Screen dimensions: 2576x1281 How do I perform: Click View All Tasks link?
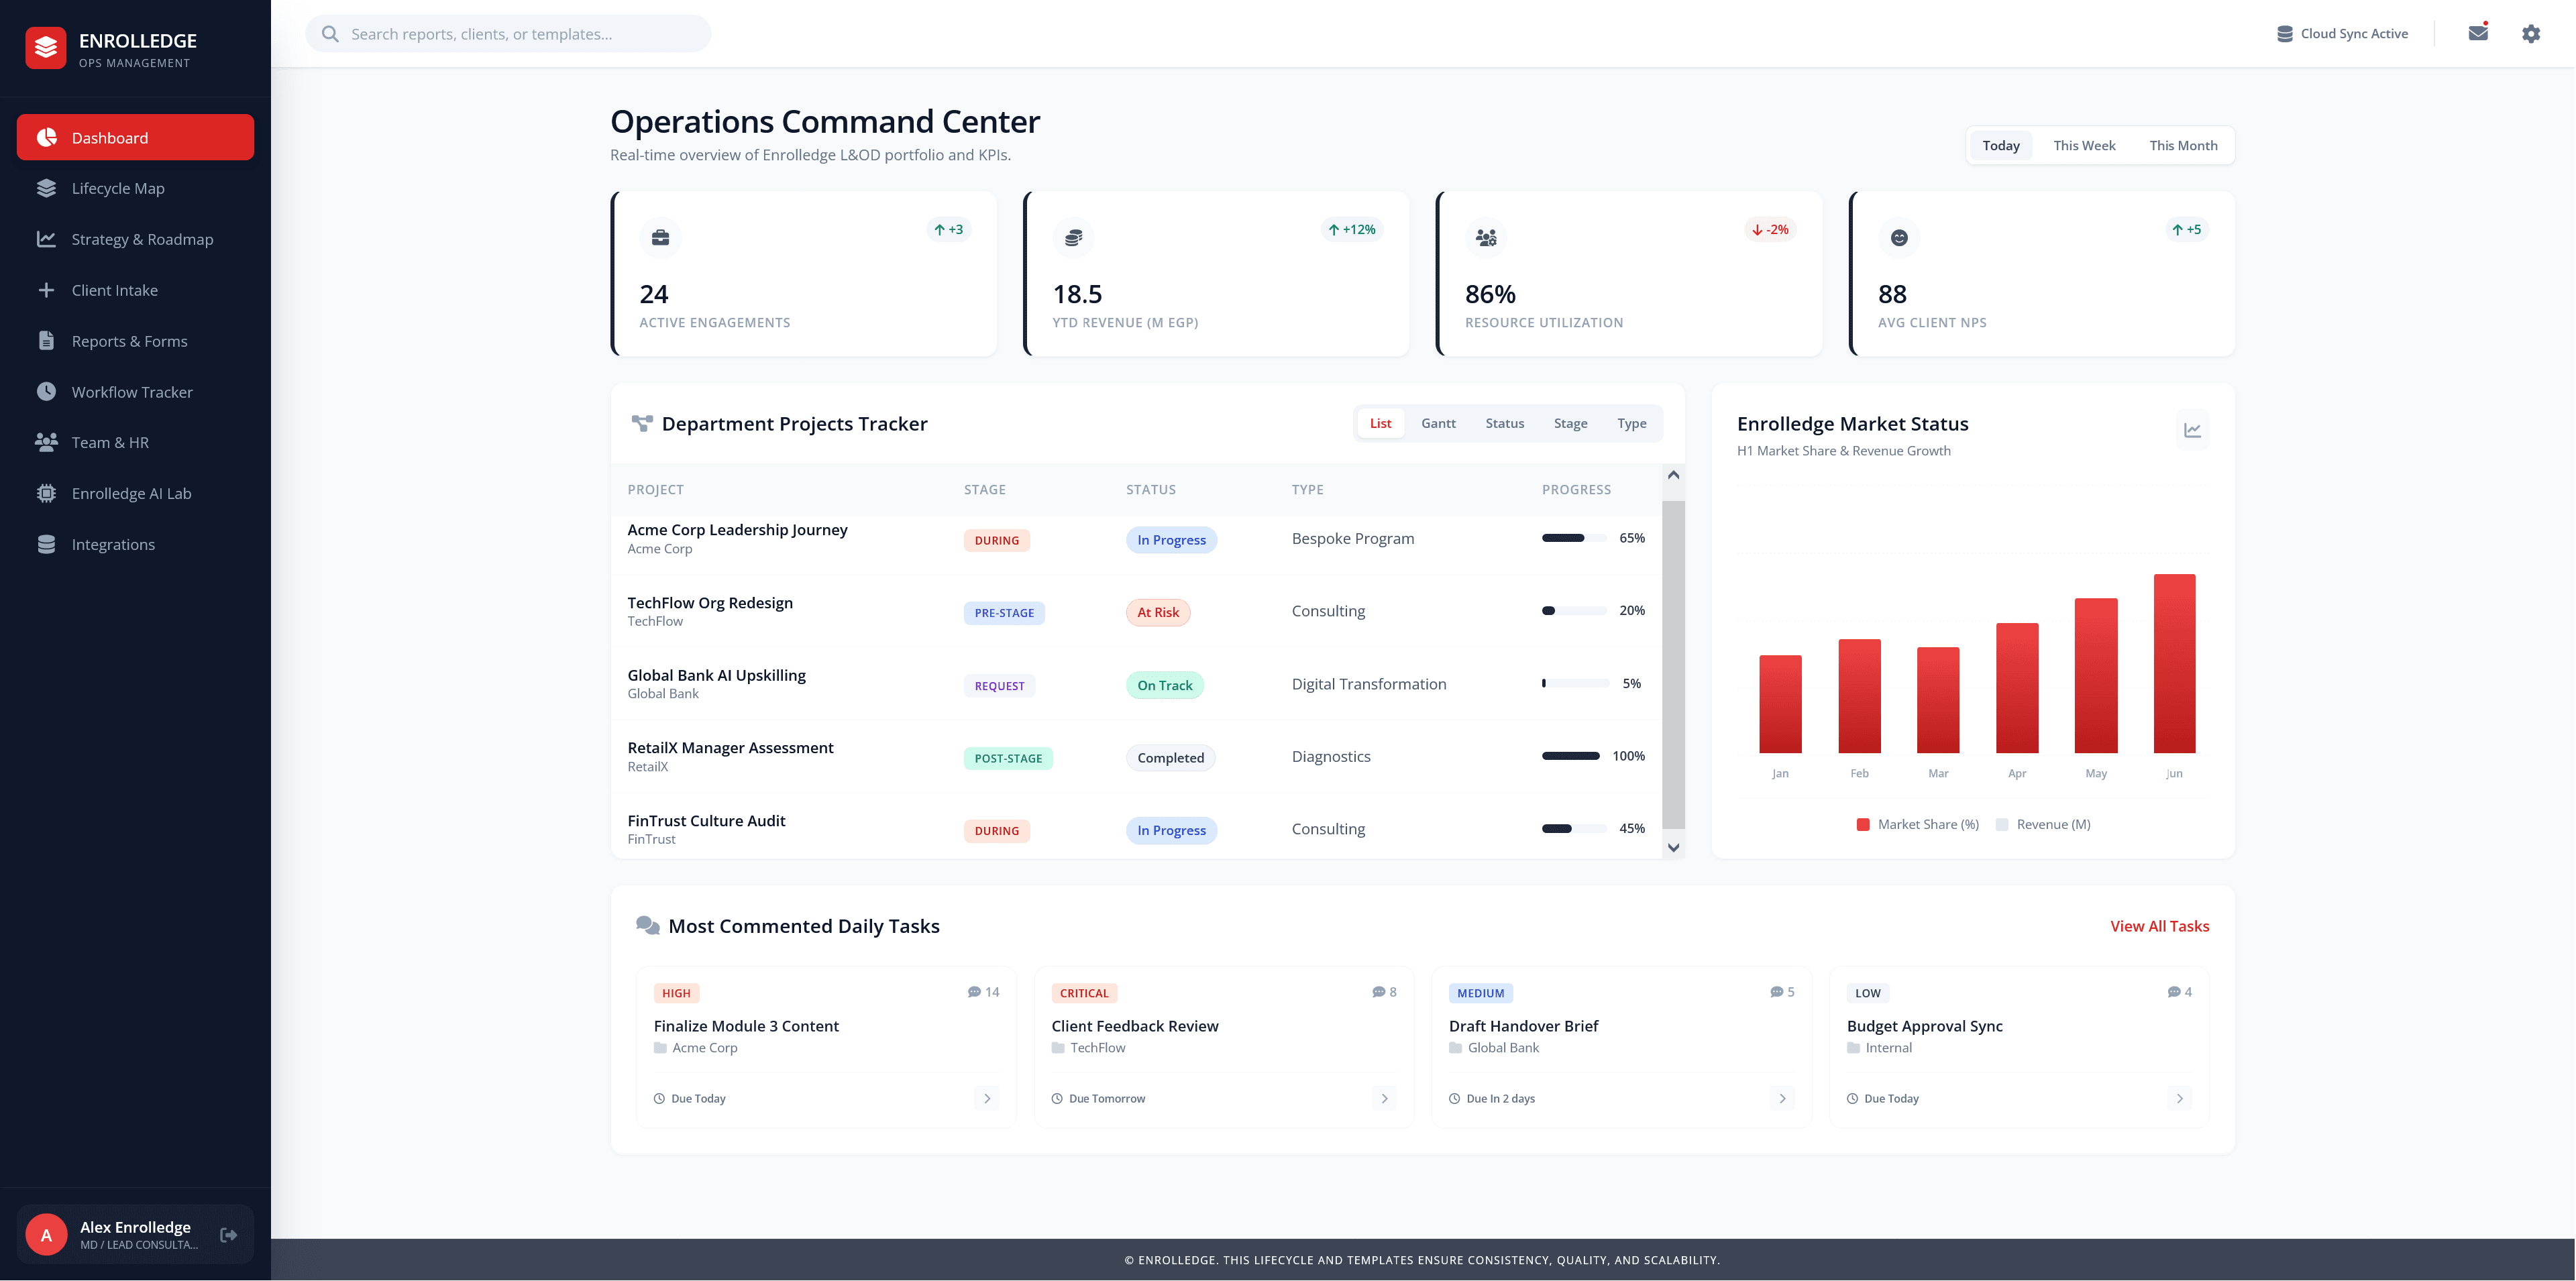pyautogui.click(x=2159, y=926)
